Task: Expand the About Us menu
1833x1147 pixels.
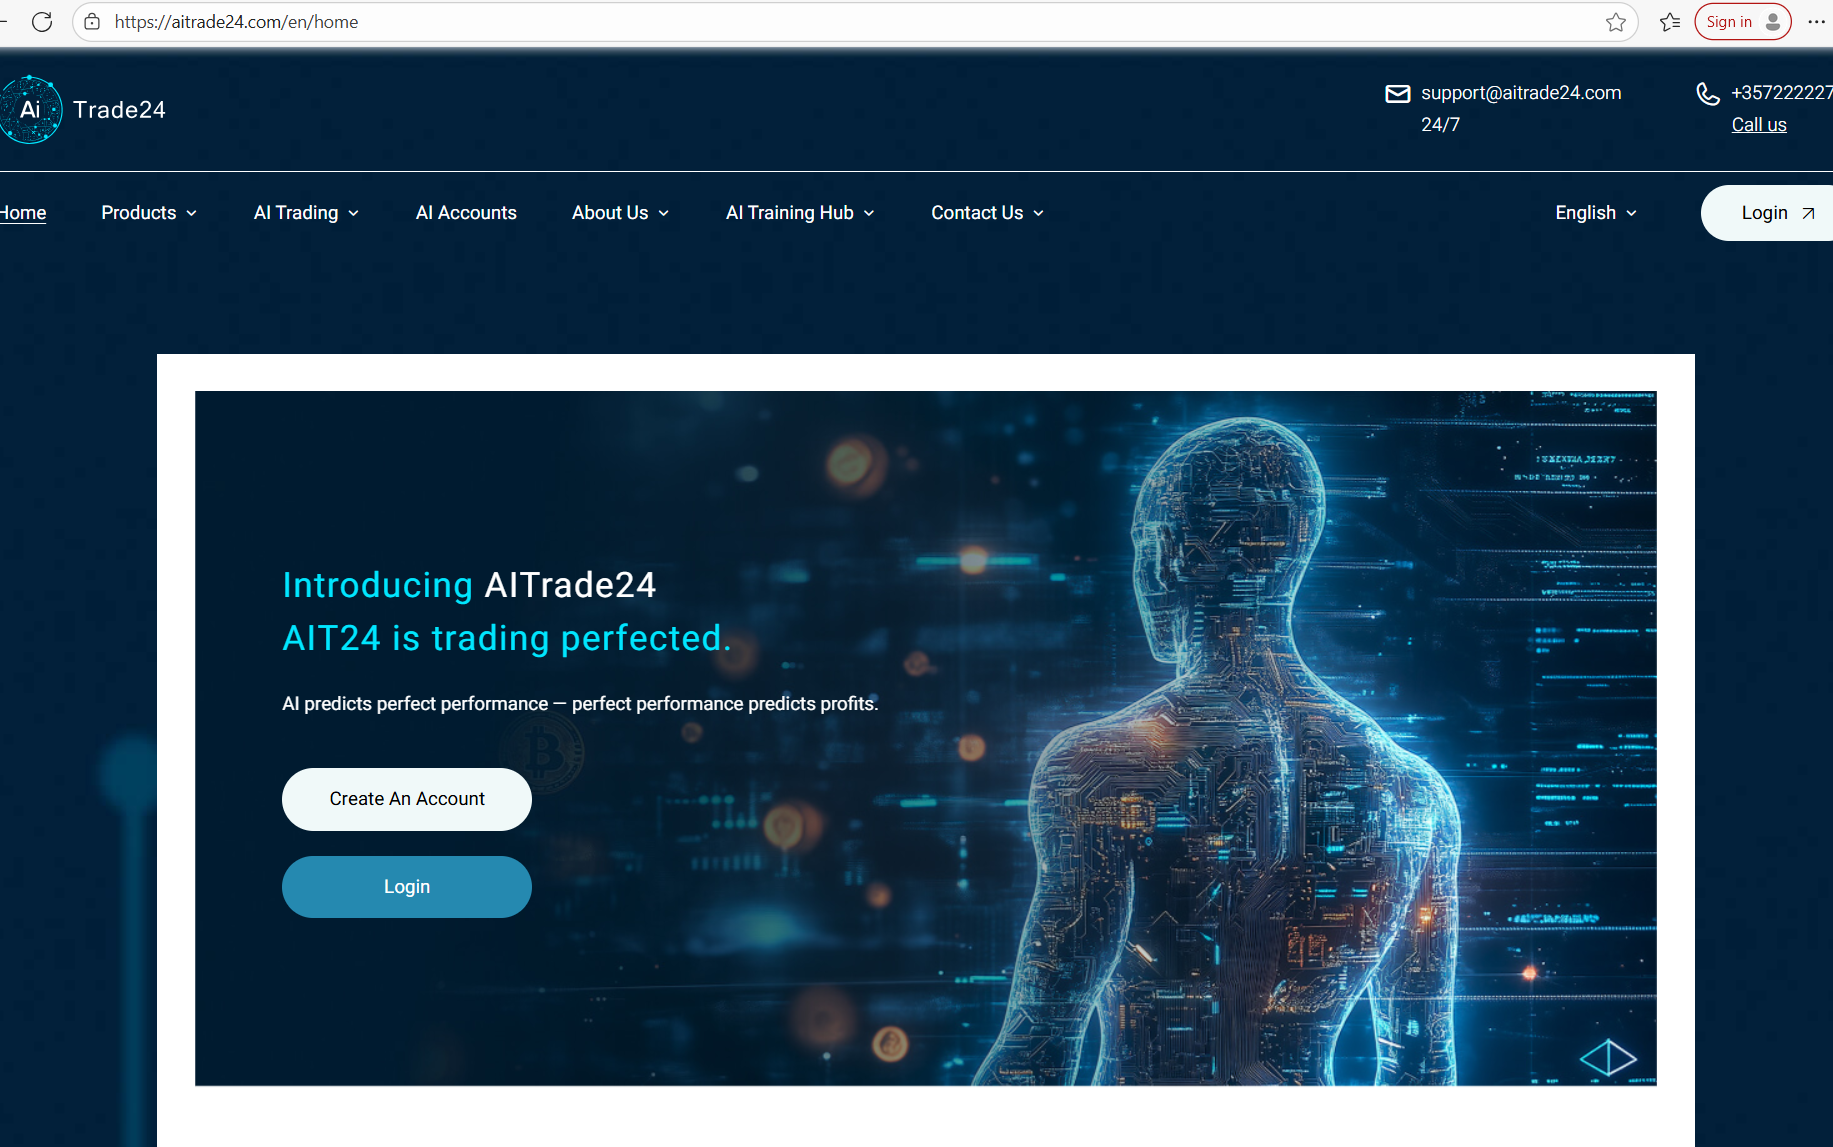Action: click(620, 213)
